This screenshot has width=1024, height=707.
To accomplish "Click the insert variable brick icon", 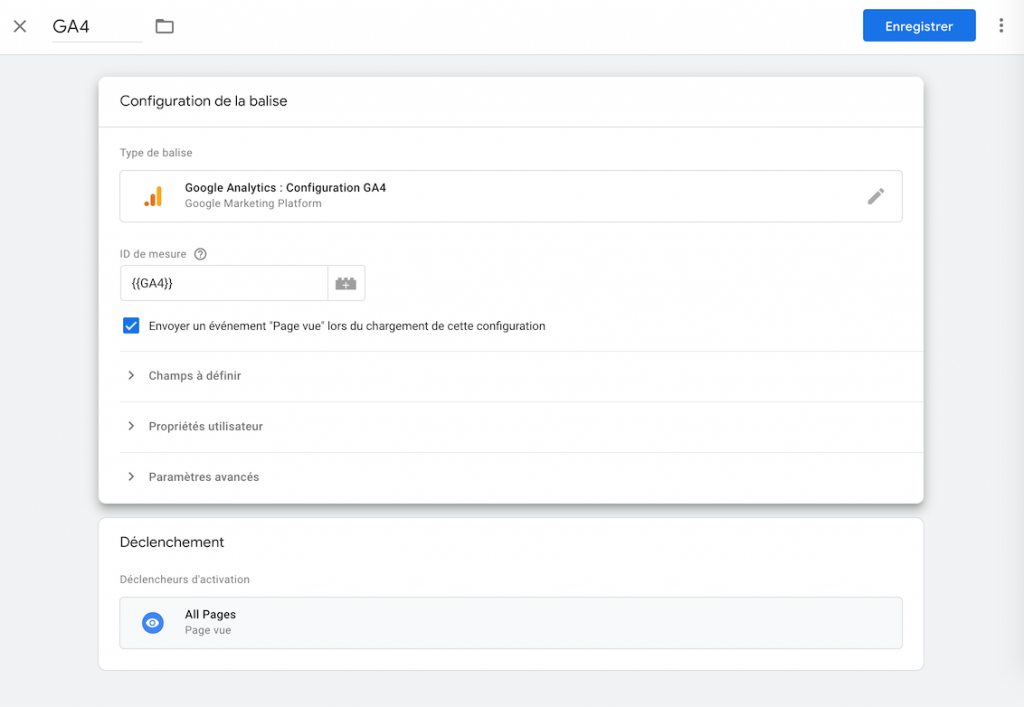I will click(346, 283).
